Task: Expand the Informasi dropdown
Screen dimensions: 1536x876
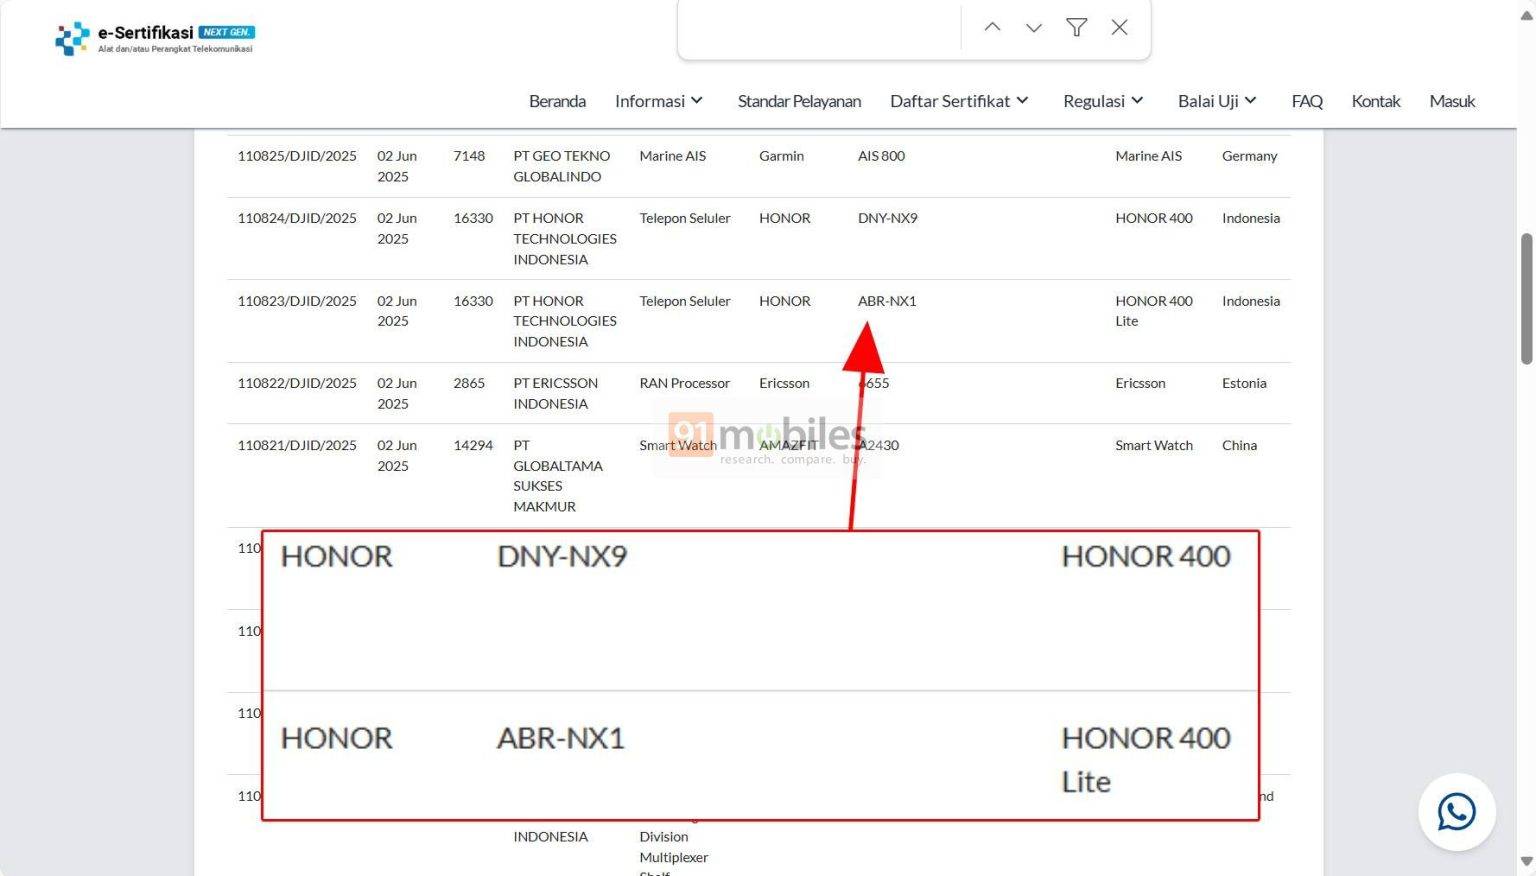Action: (x=658, y=100)
